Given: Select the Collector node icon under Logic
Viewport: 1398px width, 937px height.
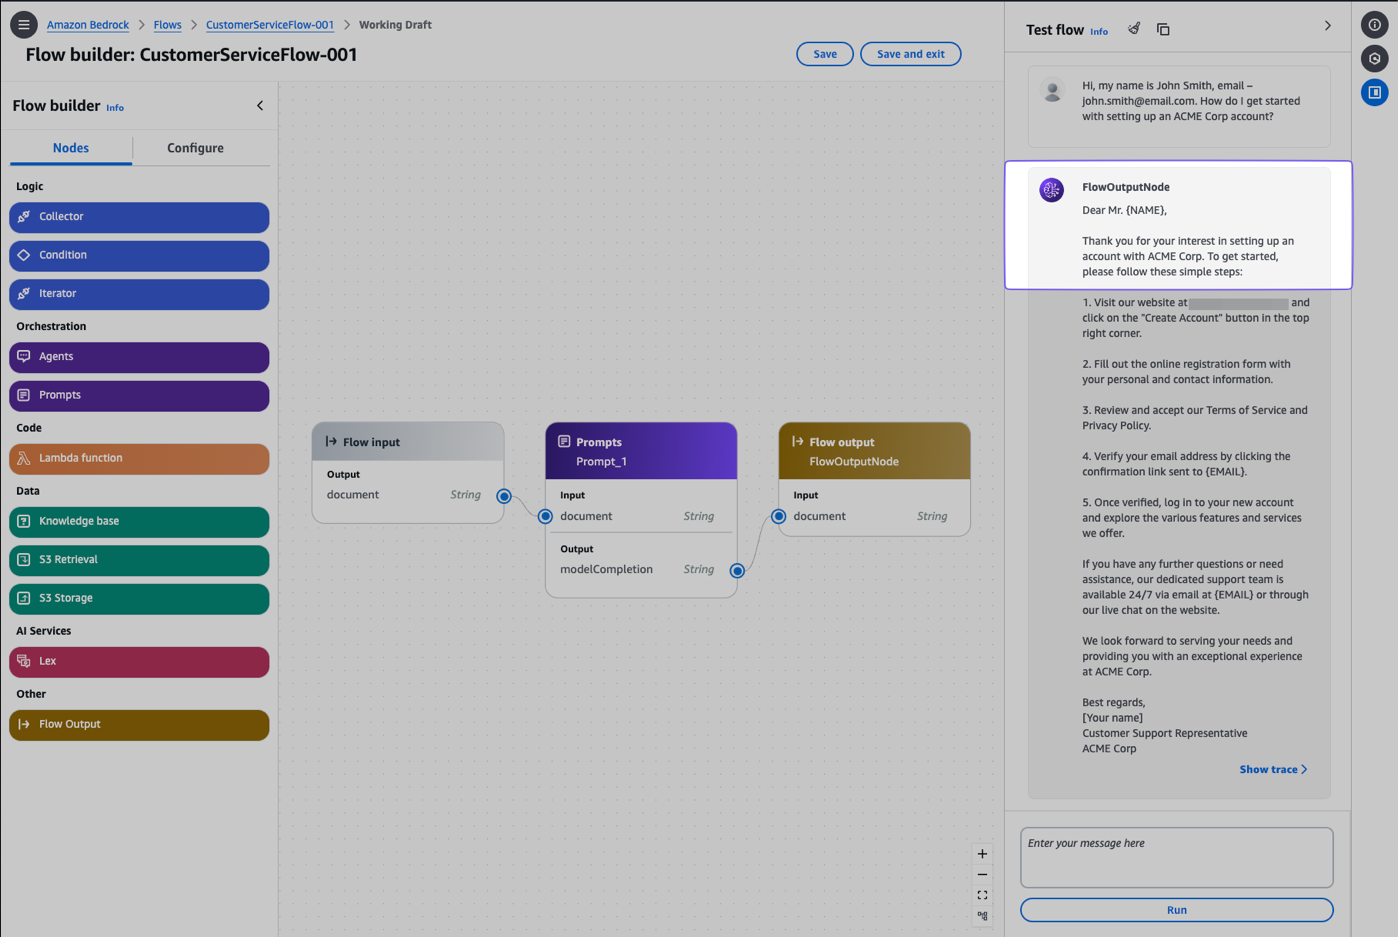Looking at the screenshot, I should [x=24, y=217].
